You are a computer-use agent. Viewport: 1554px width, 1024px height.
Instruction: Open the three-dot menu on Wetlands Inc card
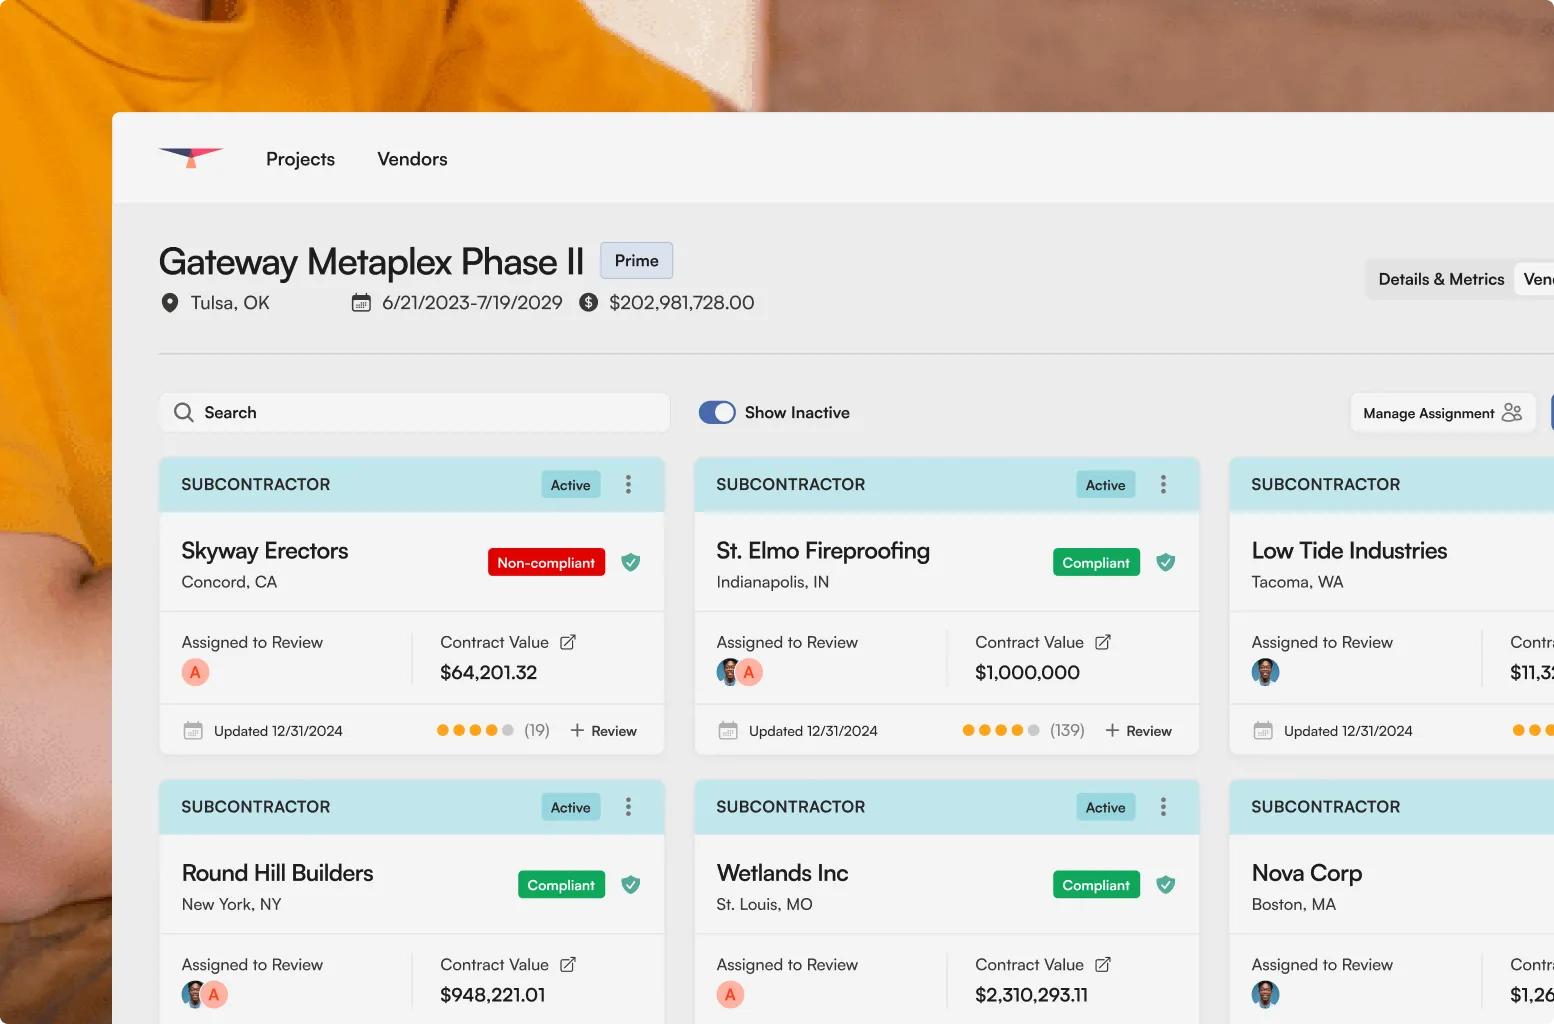pyautogui.click(x=1163, y=806)
